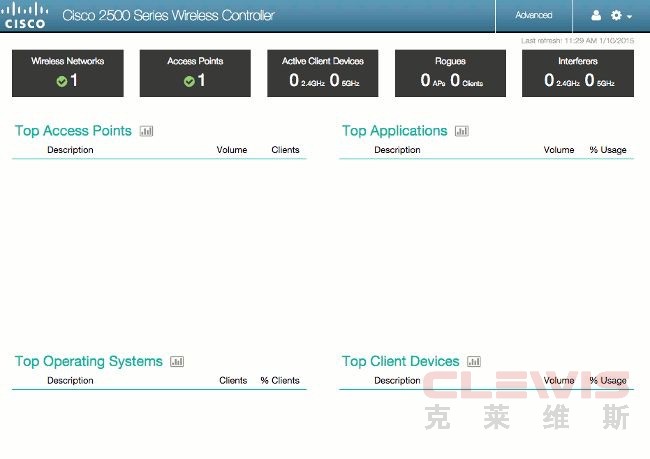Open the Access Points tile
Image resolution: width=650 pixels, height=459 pixels.
coord(195,73)
